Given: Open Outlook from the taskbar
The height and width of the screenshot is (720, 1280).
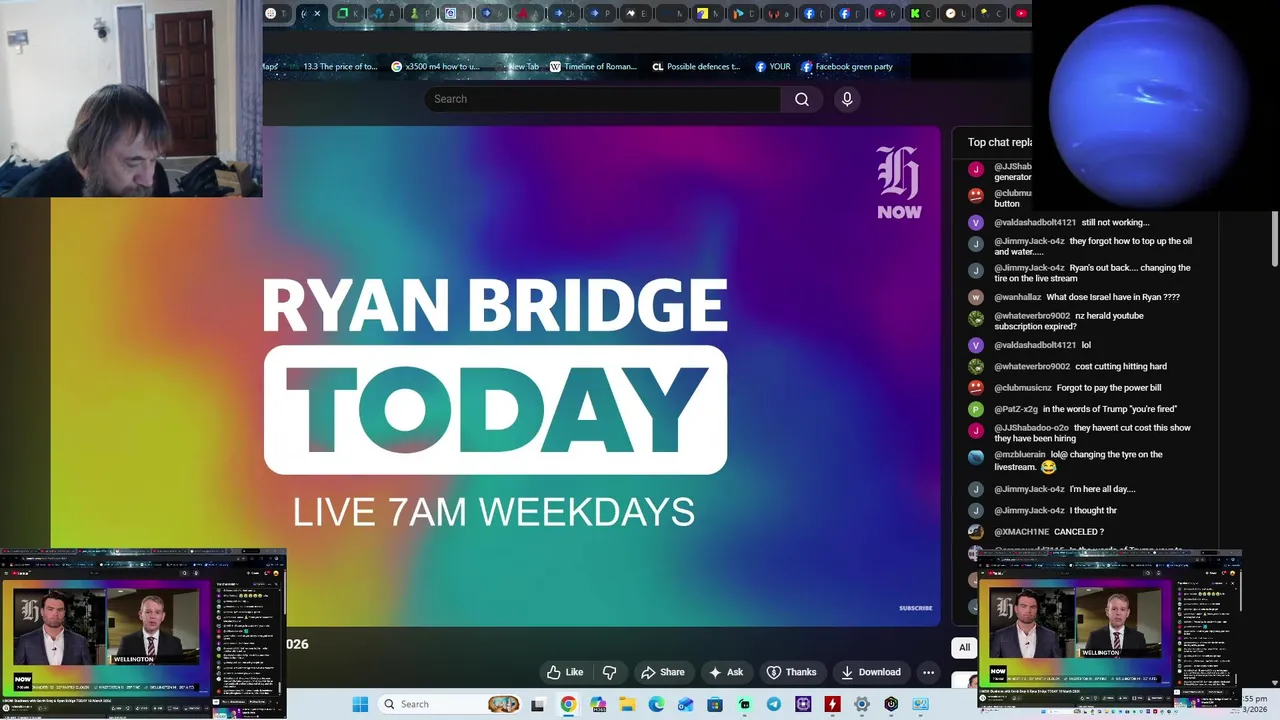Looking at the screenshot, I should point(685,704).
